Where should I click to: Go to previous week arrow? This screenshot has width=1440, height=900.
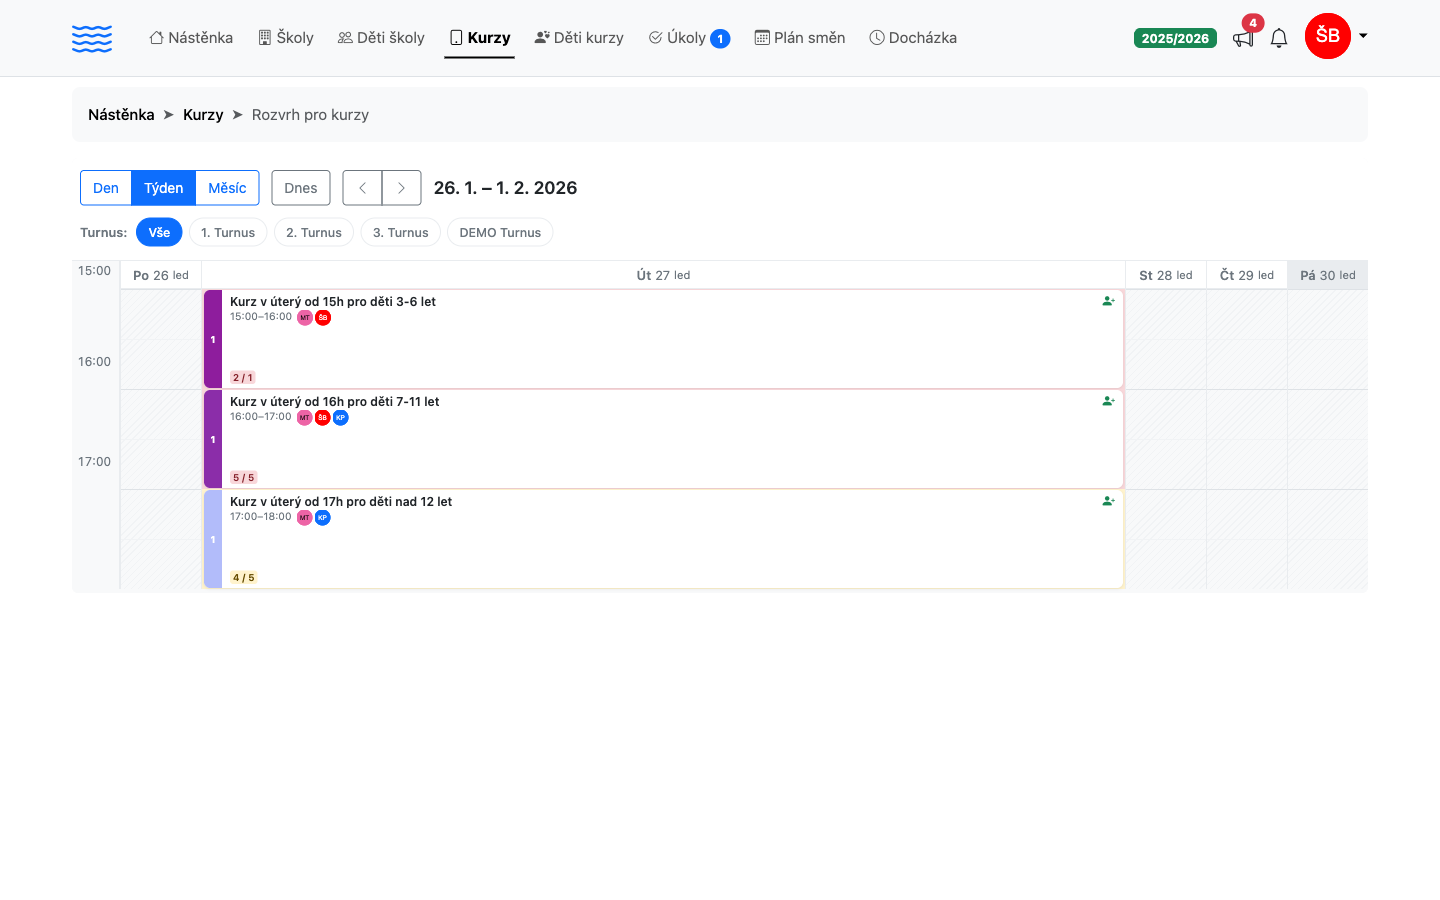pyautogui.click(x=362, y=188)
